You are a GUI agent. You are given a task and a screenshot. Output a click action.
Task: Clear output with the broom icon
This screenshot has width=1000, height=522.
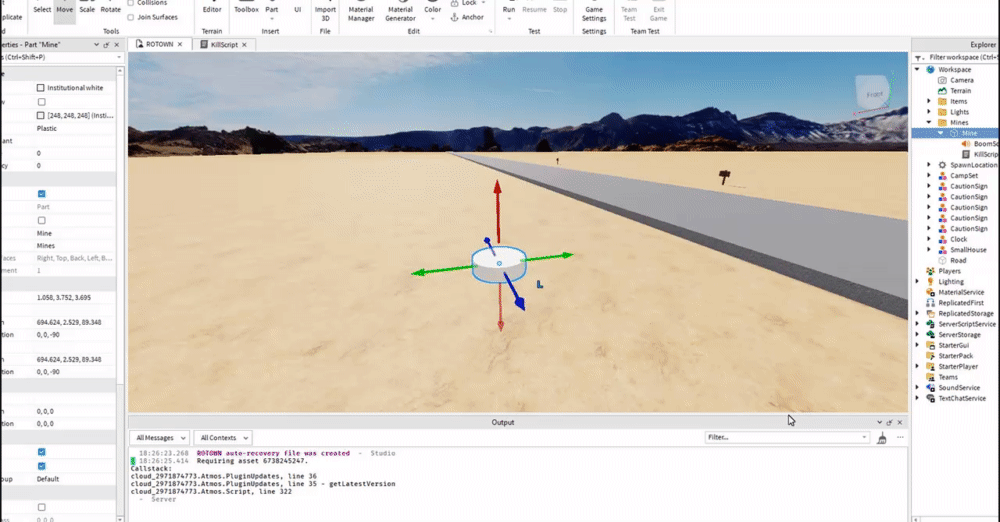coord(882,438)
